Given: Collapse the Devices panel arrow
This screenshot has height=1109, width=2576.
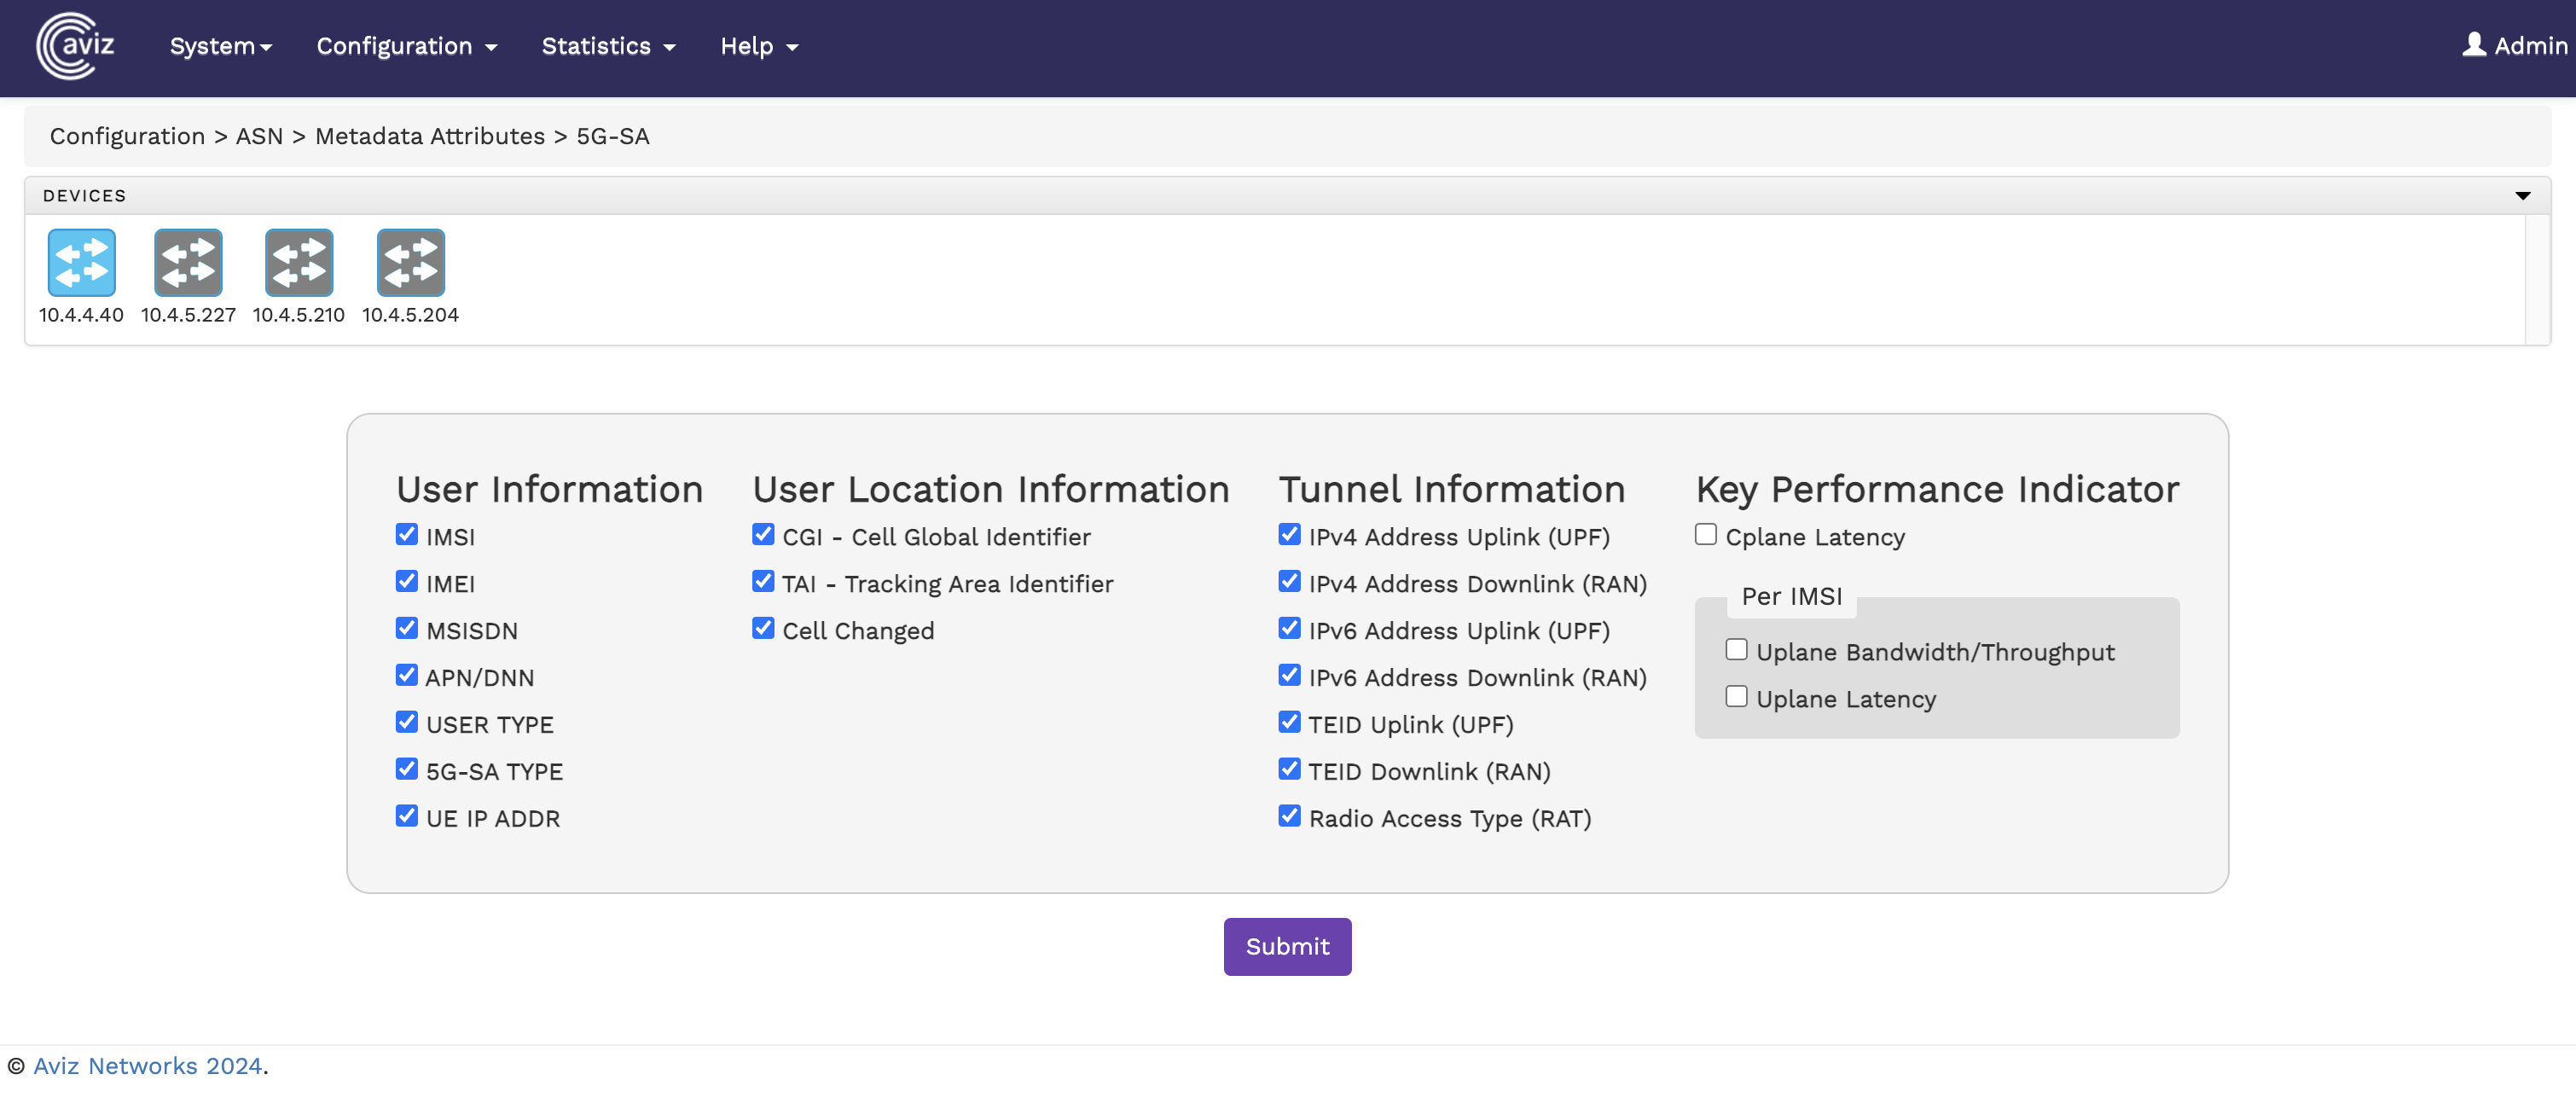Looking at the screenshot, I should [x=2522, y=196].
